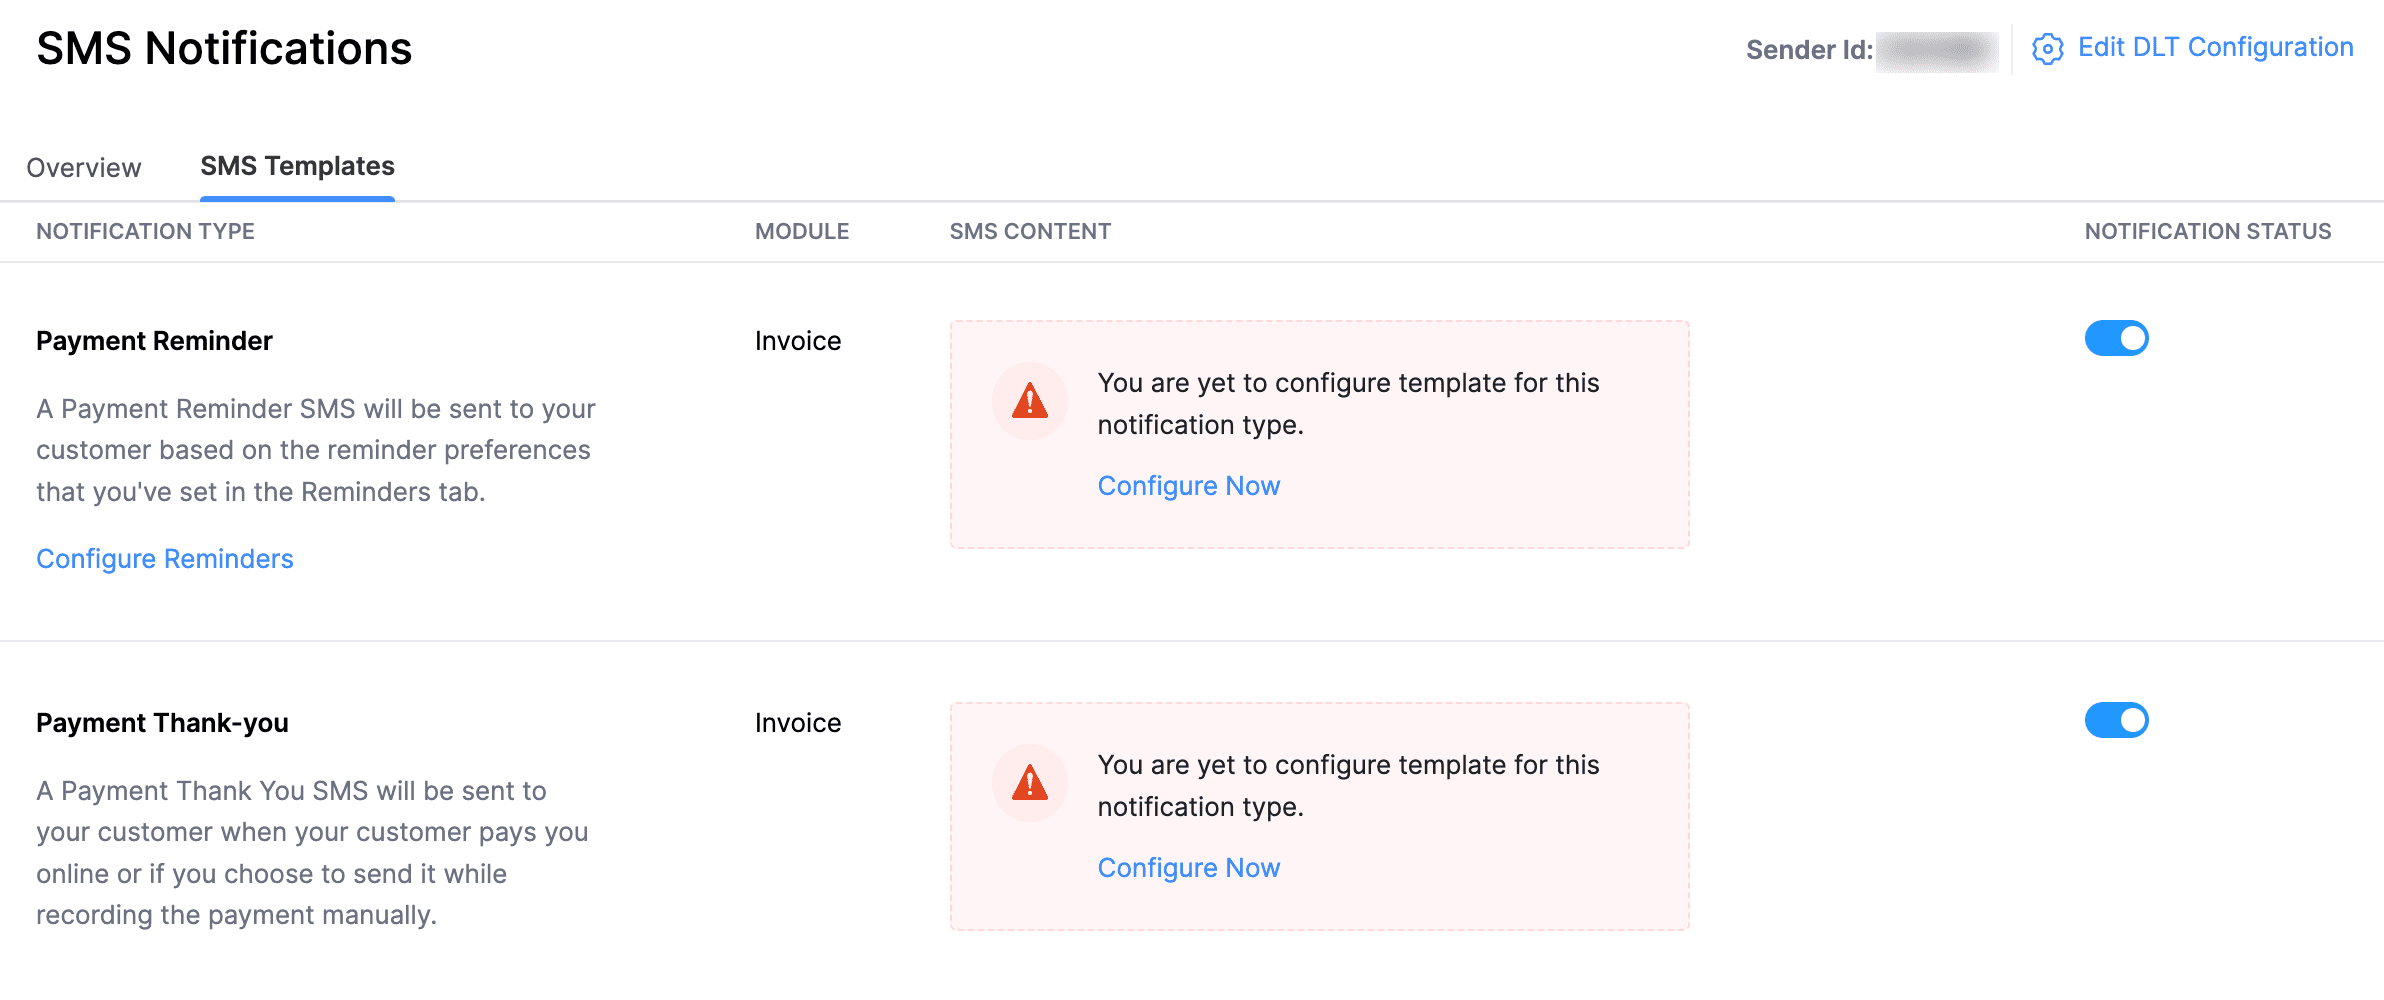This screenshot has width=2384, height=1000.
Task: Open Configure Reminders link
Action: pyautogui.click(x=164, y=558)
